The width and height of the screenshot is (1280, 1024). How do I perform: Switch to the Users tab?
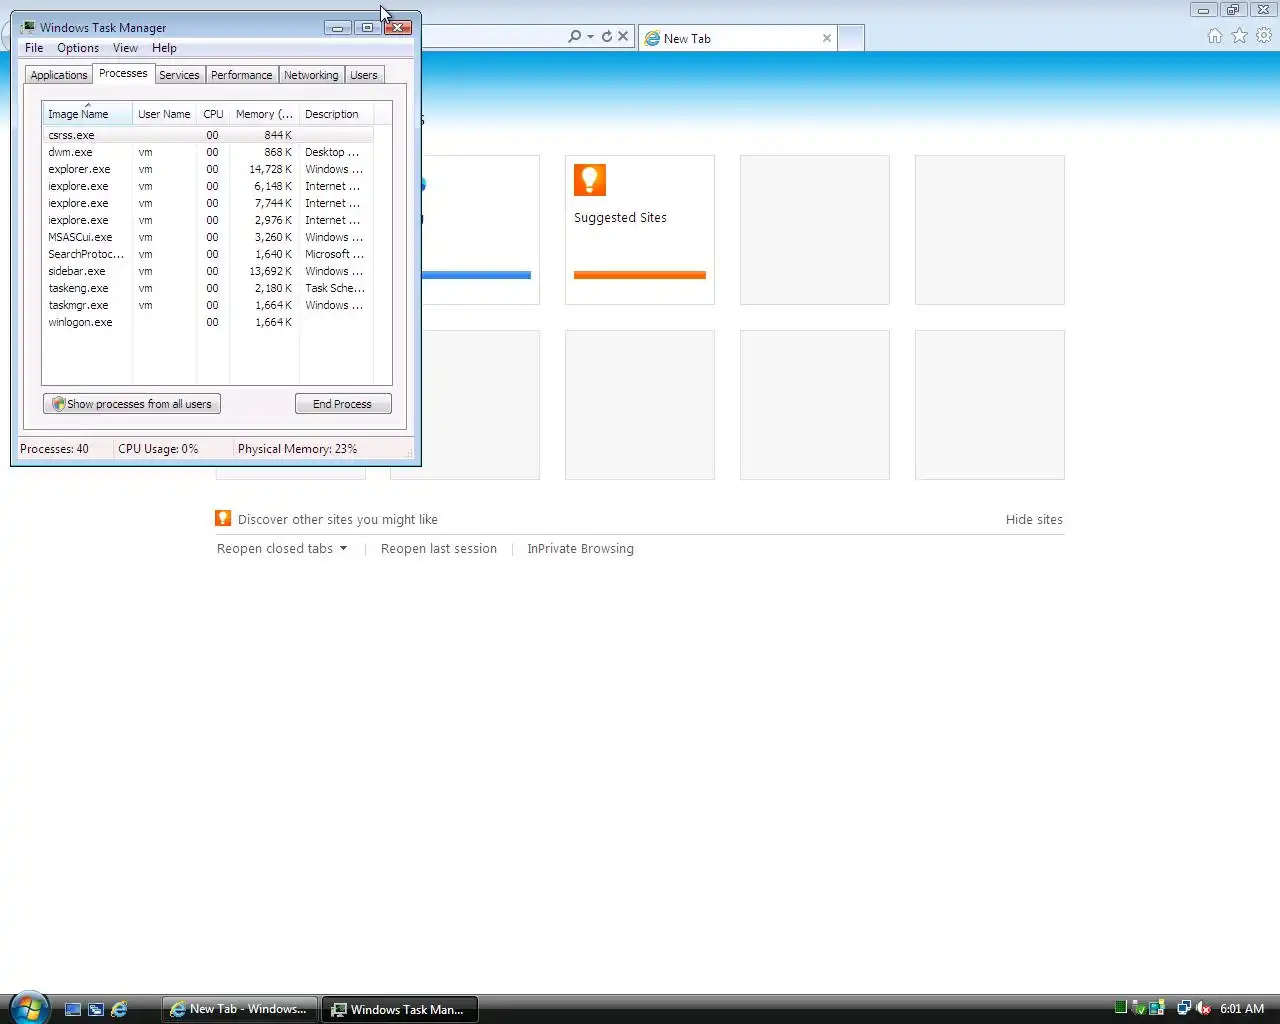pyautogui.click(x=364, y=75)
